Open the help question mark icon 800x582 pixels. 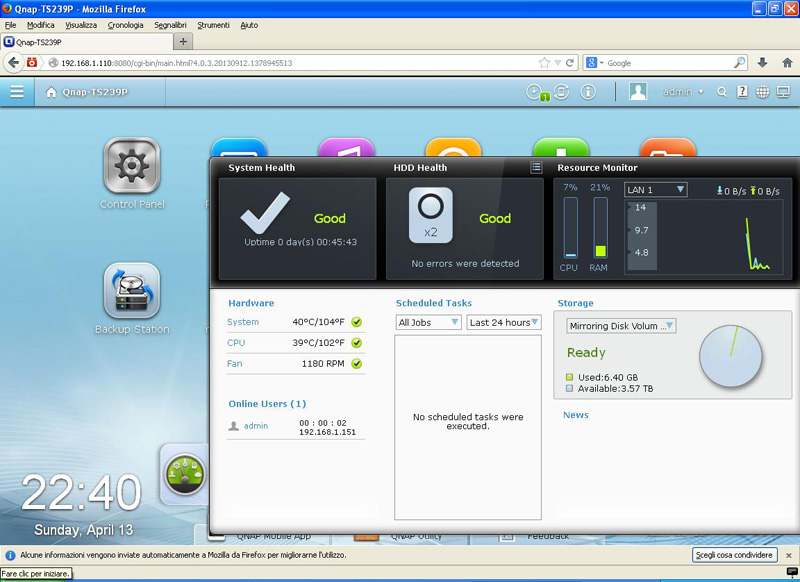(743, 92)
